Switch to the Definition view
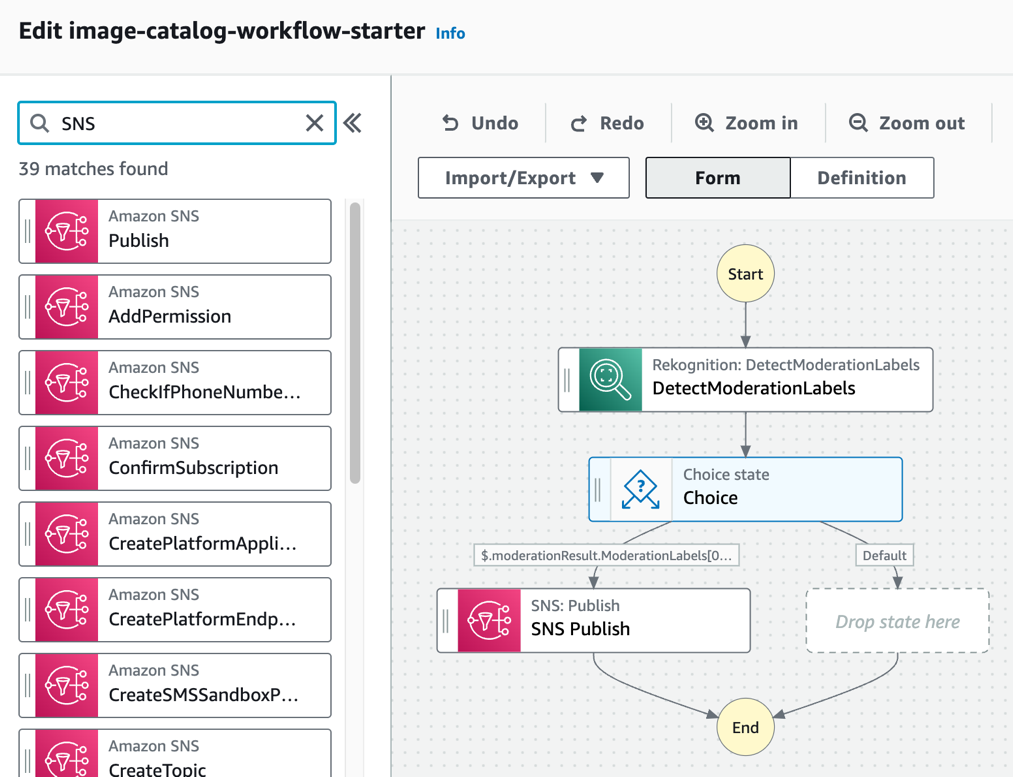Screen dimensions: 1013x777 click(862, 178)
